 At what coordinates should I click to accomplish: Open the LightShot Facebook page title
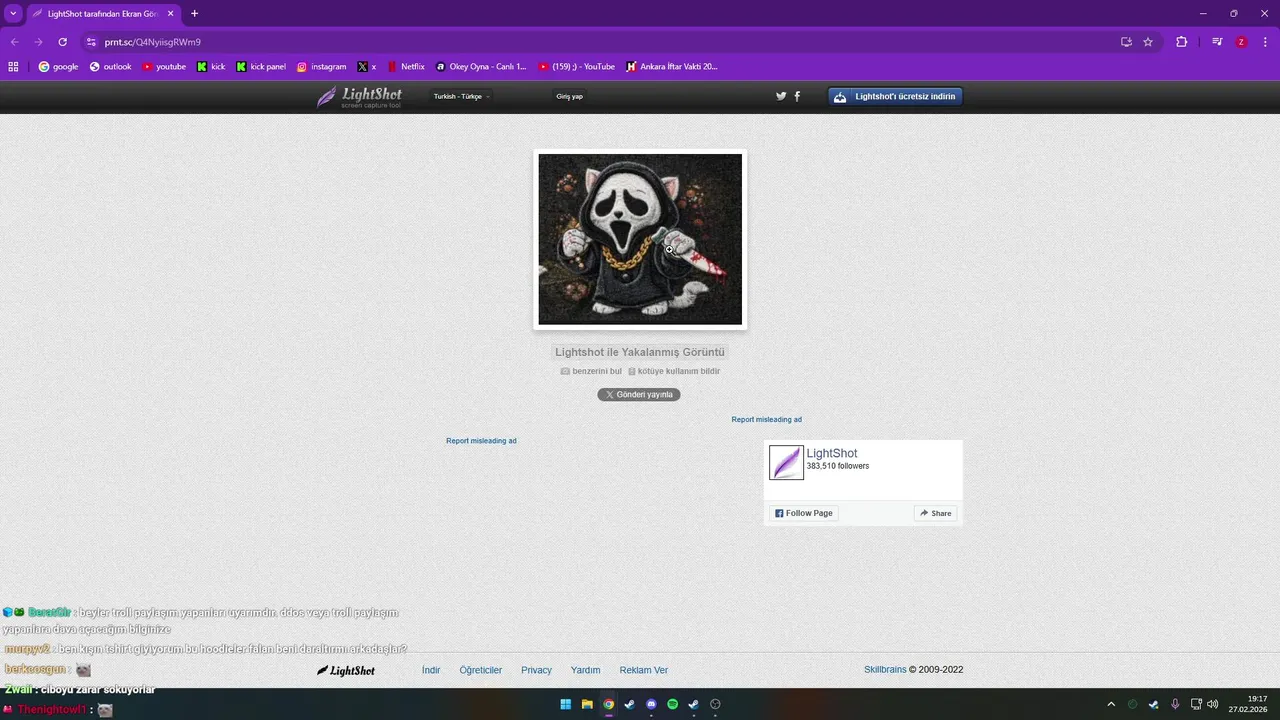coord(832,453)
